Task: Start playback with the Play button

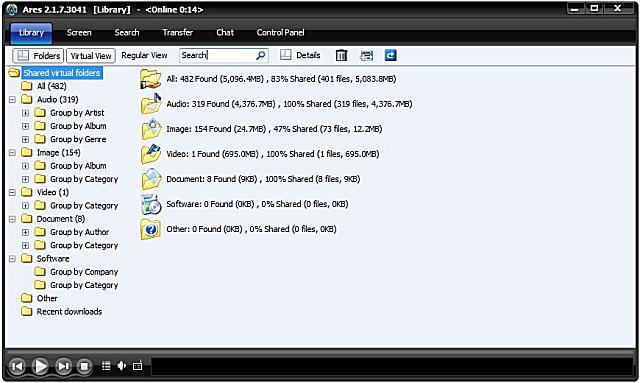Action: pos(40,366)
